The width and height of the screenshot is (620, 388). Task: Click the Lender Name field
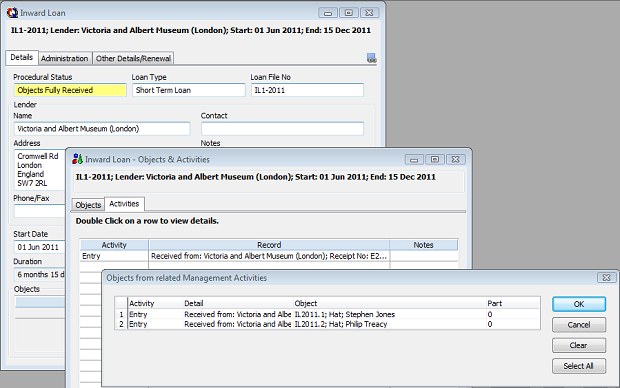[x=102, y=129]
